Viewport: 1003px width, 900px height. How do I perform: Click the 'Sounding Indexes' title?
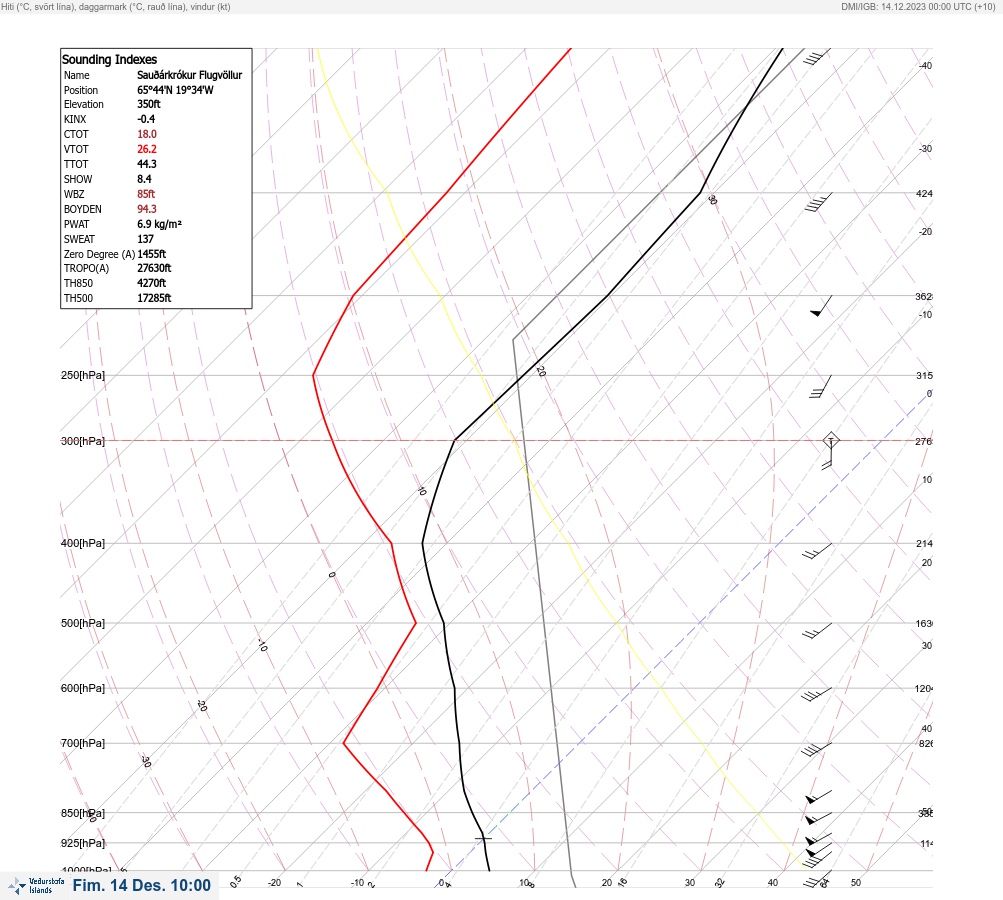click(x=109, y=59)
